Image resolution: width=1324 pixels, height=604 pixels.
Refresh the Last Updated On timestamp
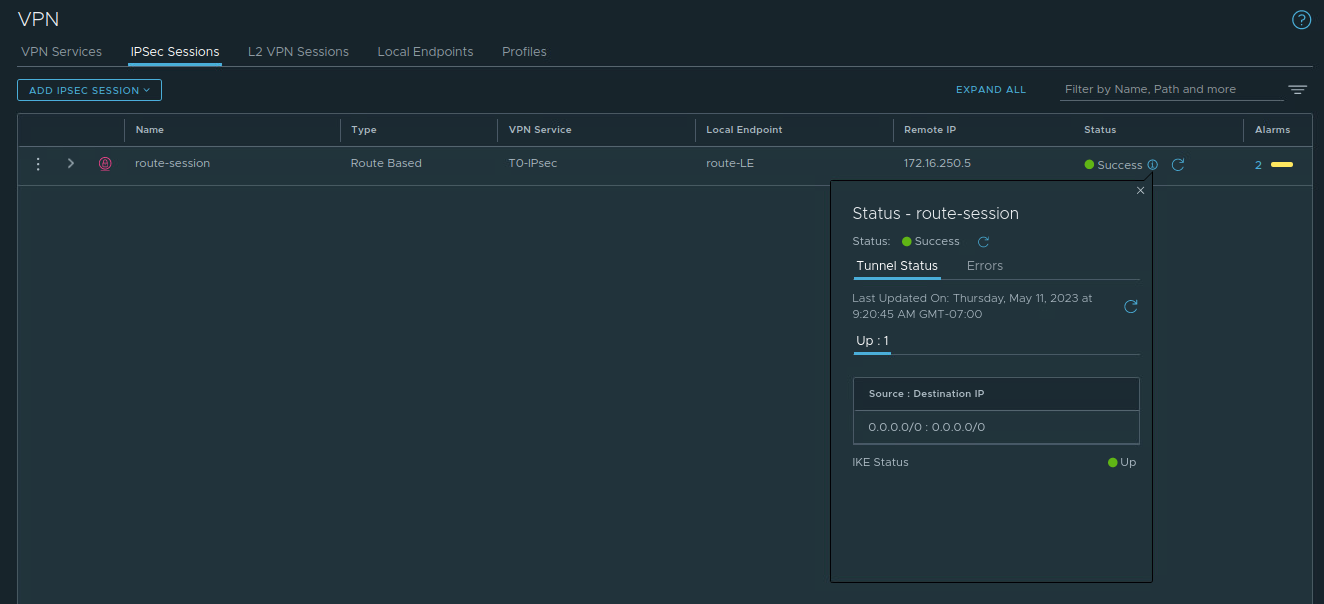pos(1131,307)
